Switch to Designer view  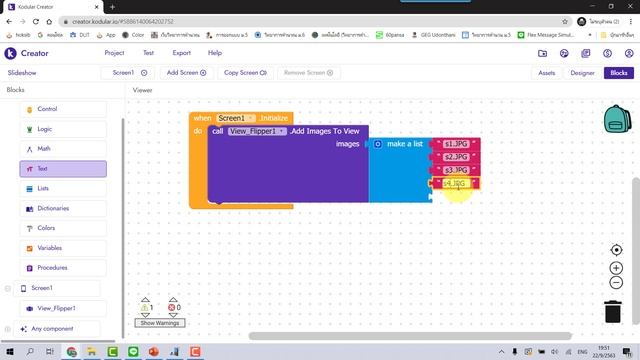(582, 73)
